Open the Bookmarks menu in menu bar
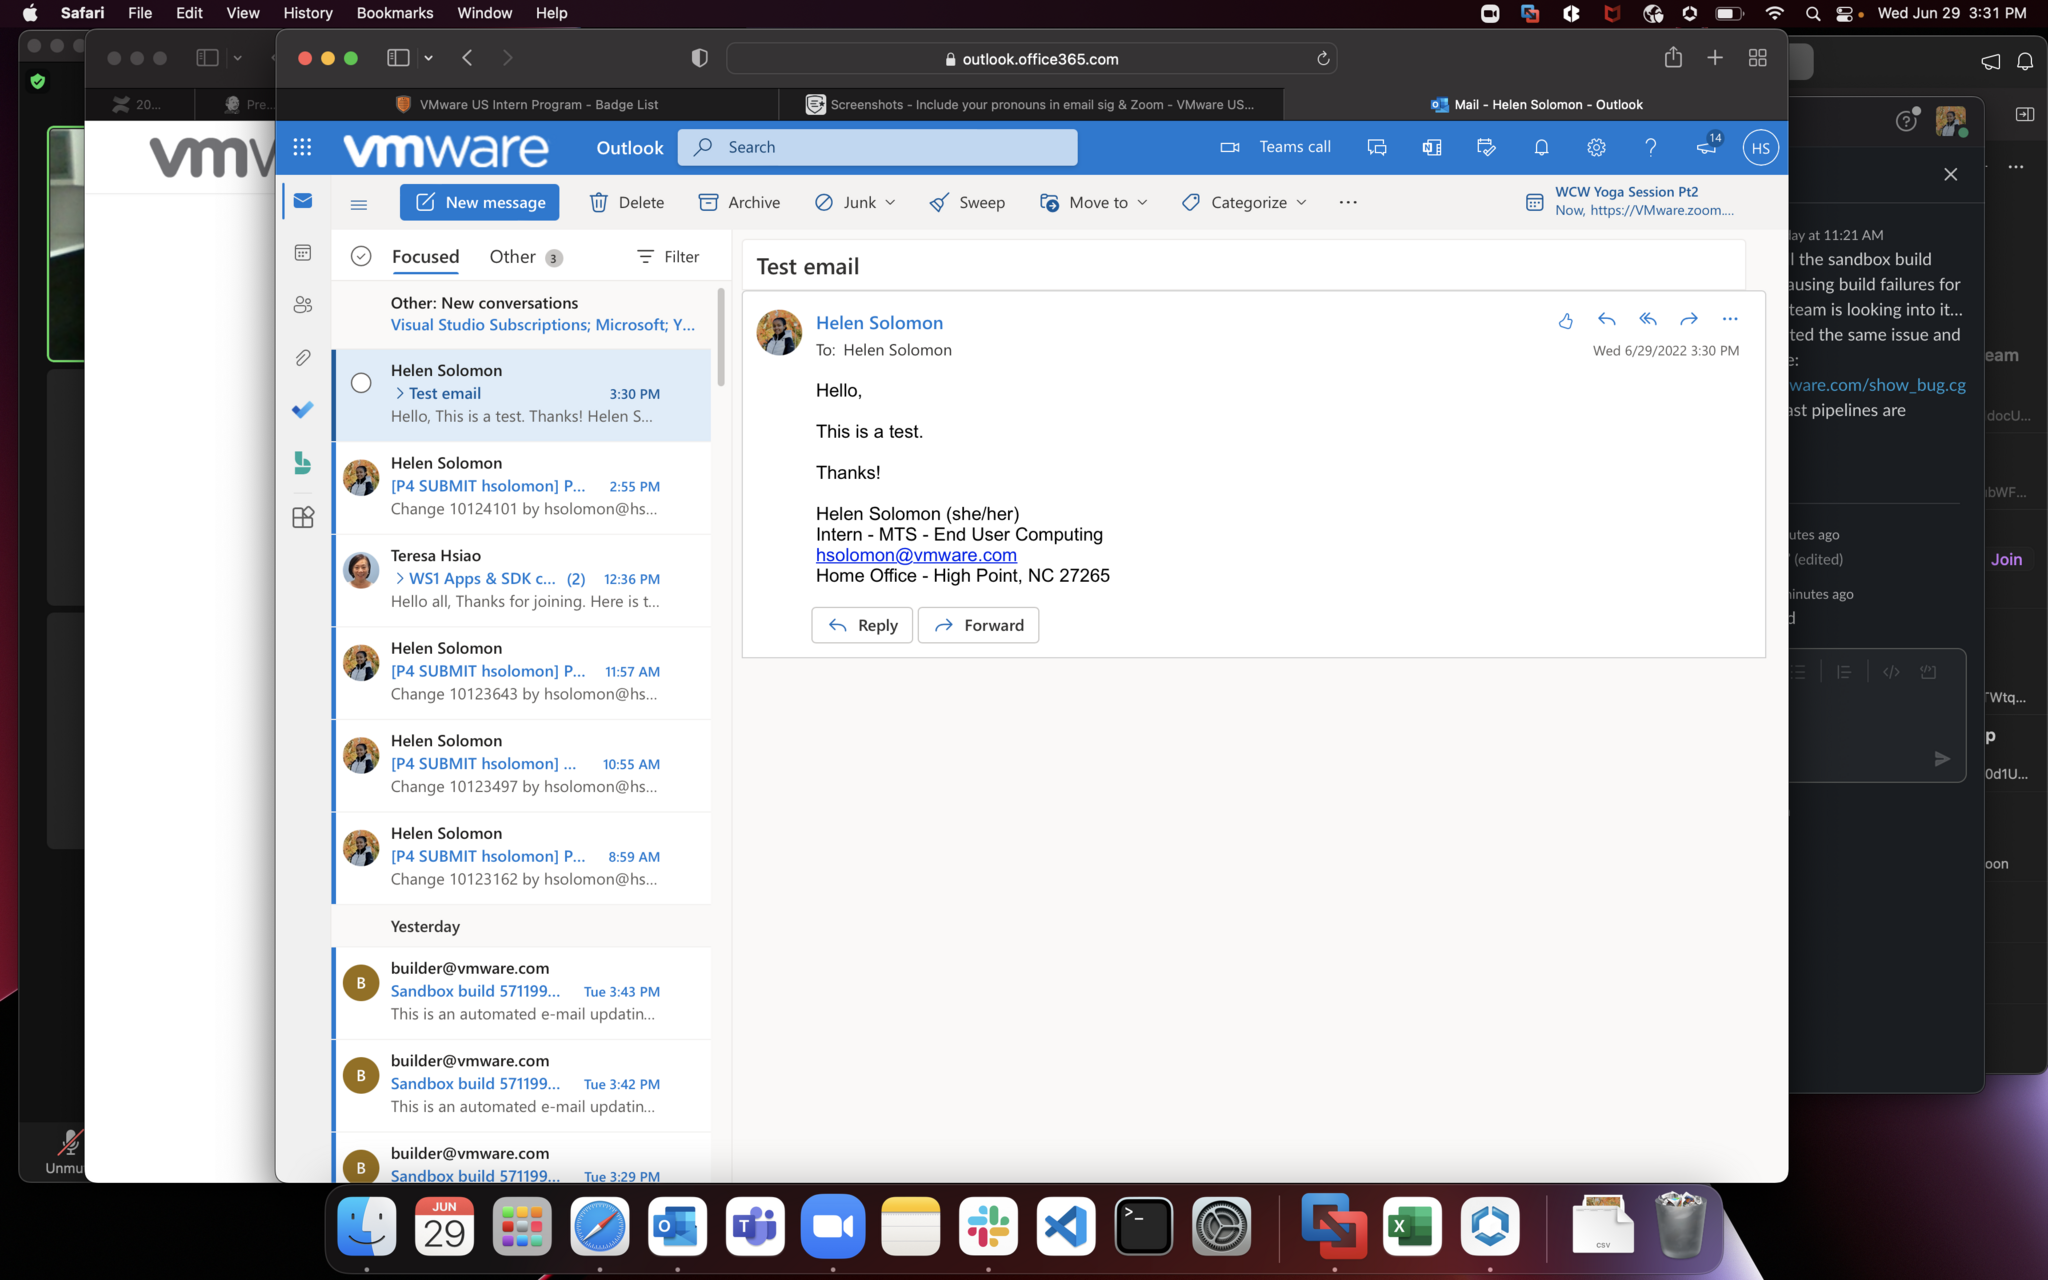The width and height of the screenshot is (2048, 1280). click(x=394, y=13)
